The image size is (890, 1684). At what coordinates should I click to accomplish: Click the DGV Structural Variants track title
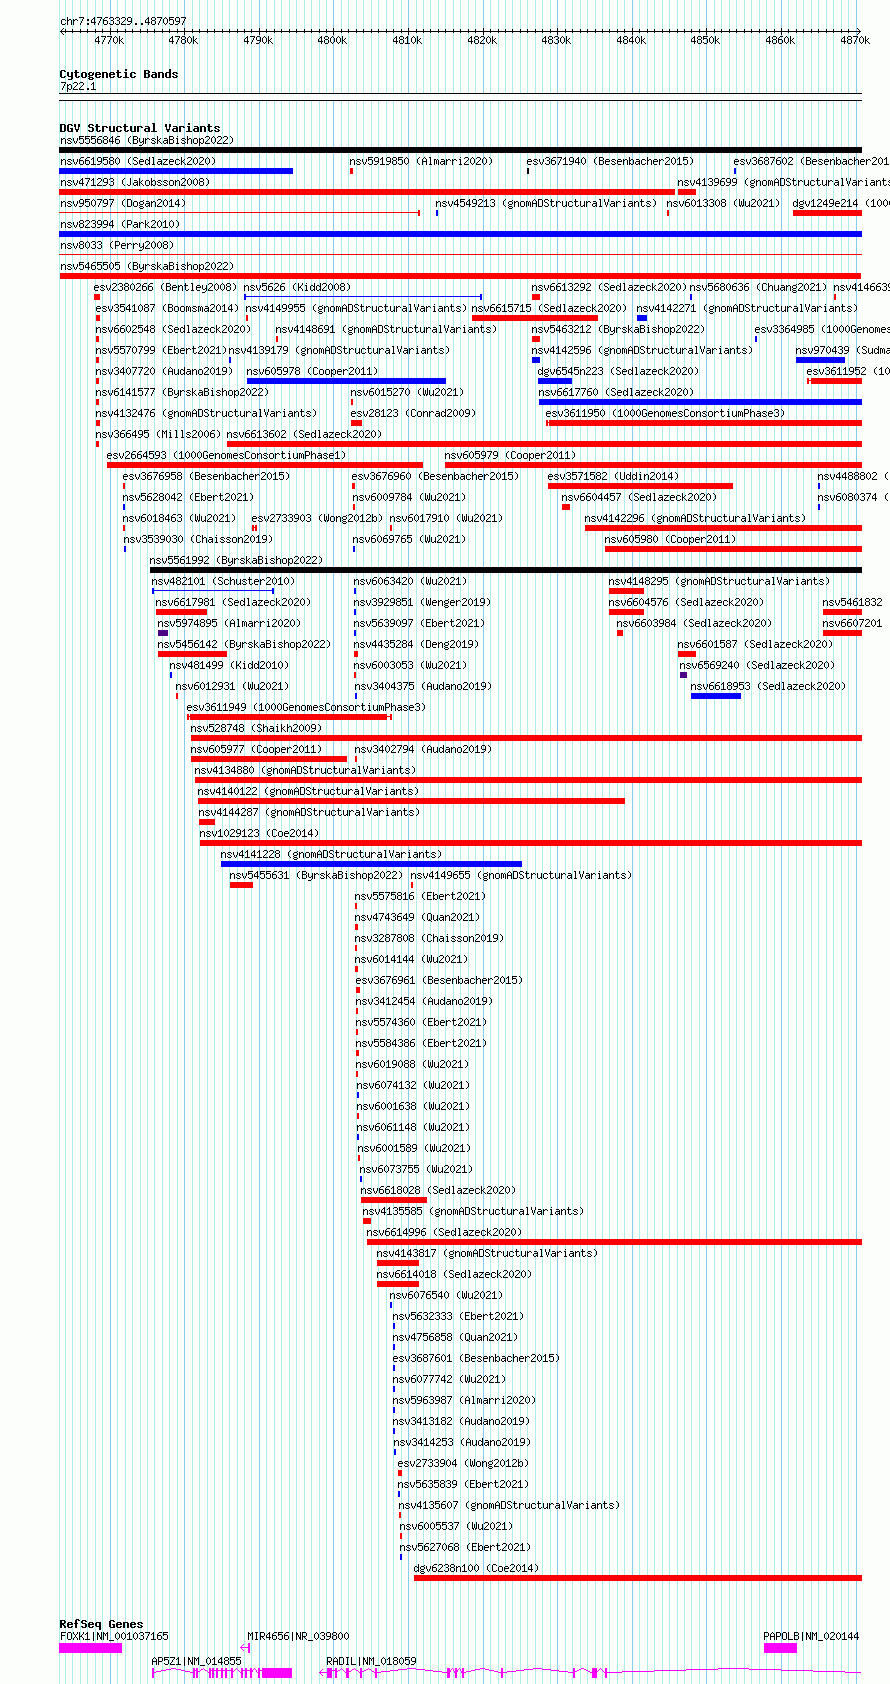(x=139, y=128)
